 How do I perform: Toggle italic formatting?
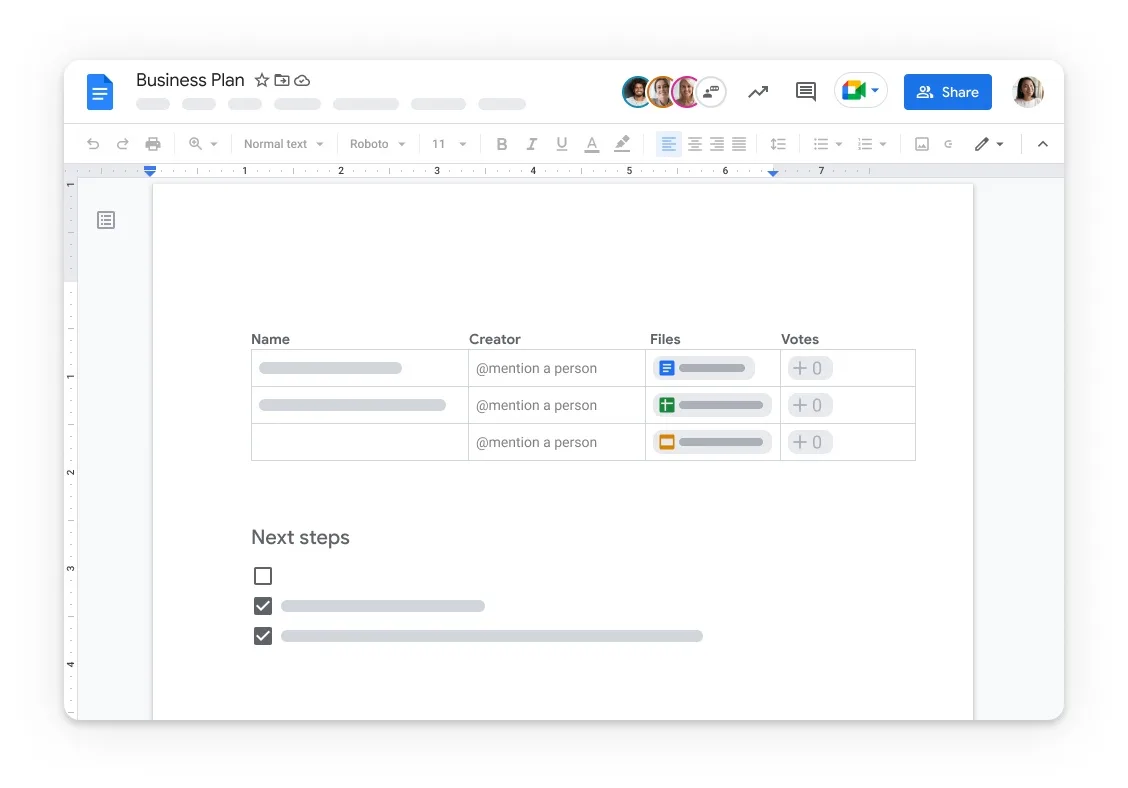pos(532,144)
